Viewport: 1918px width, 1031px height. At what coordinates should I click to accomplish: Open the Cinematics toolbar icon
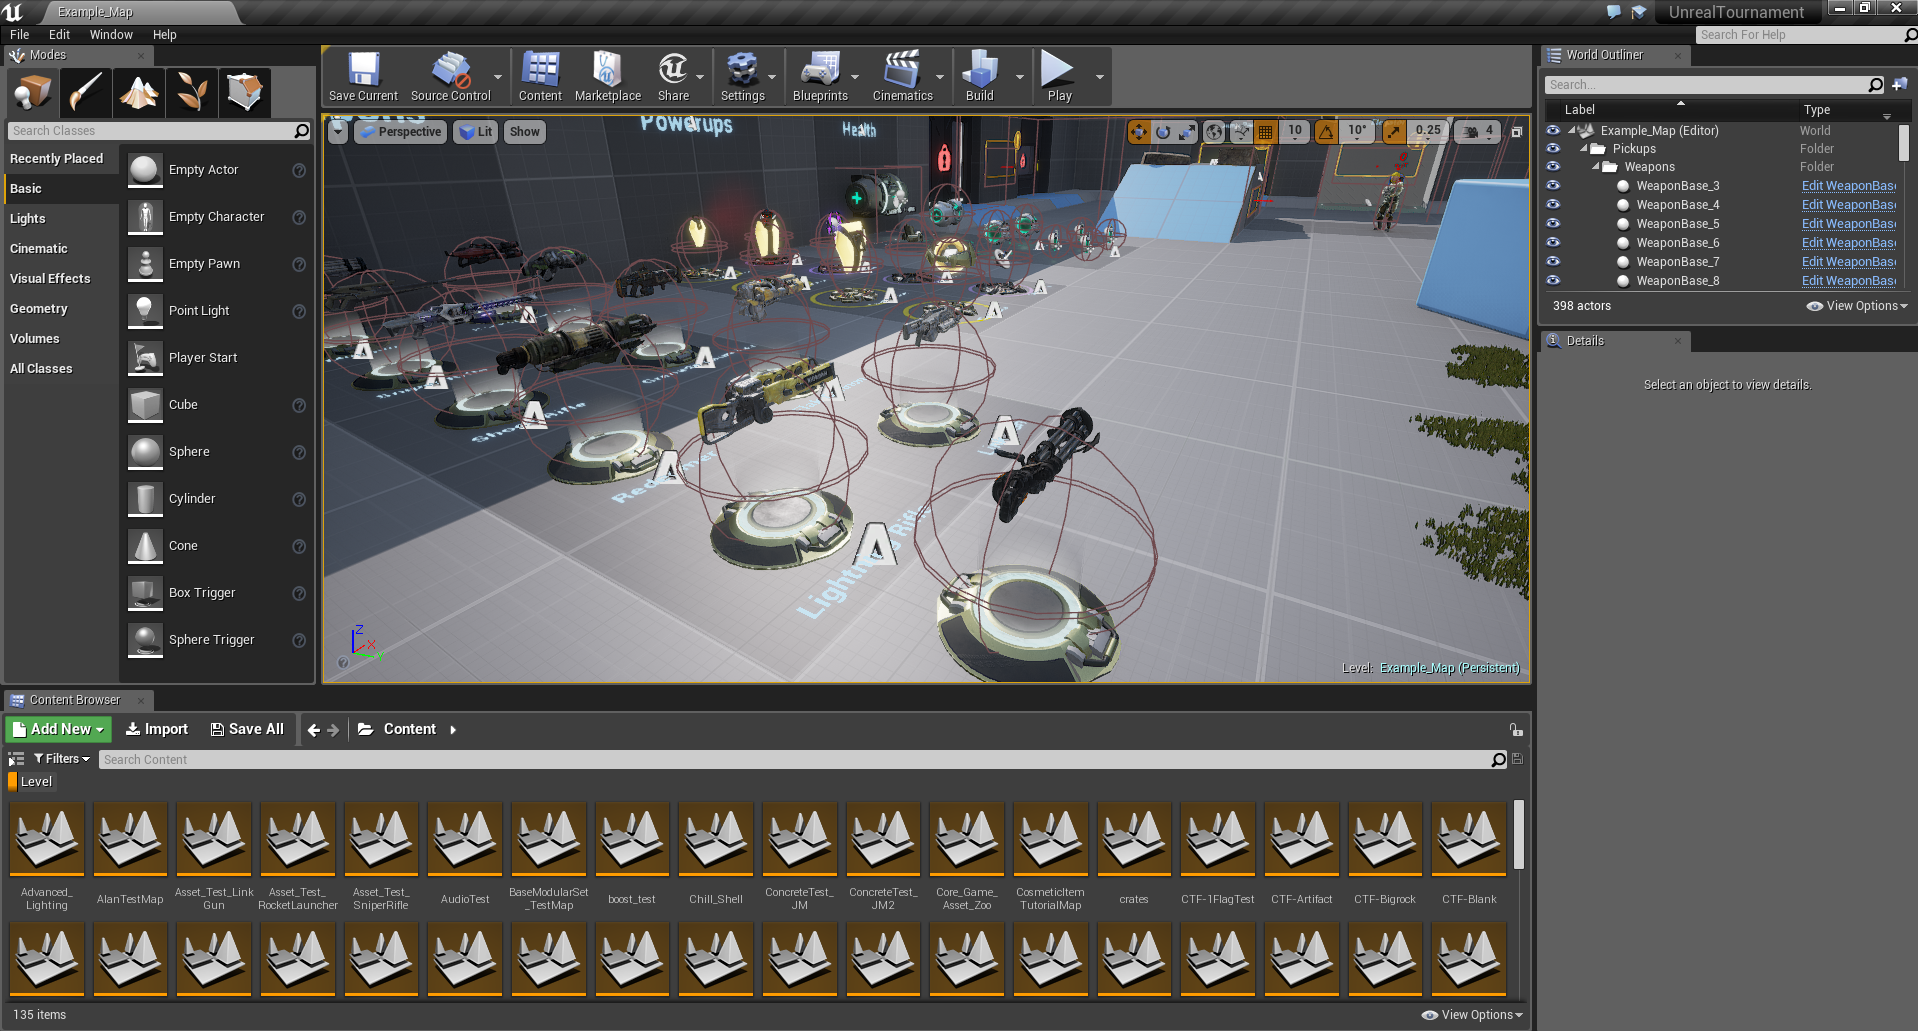pos(902,77)
